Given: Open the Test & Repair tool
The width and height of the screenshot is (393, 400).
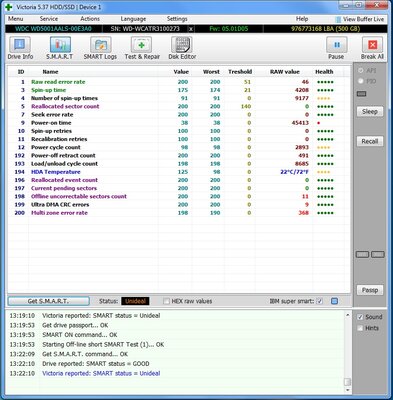Looking at the screenshot, I should 142,45.
